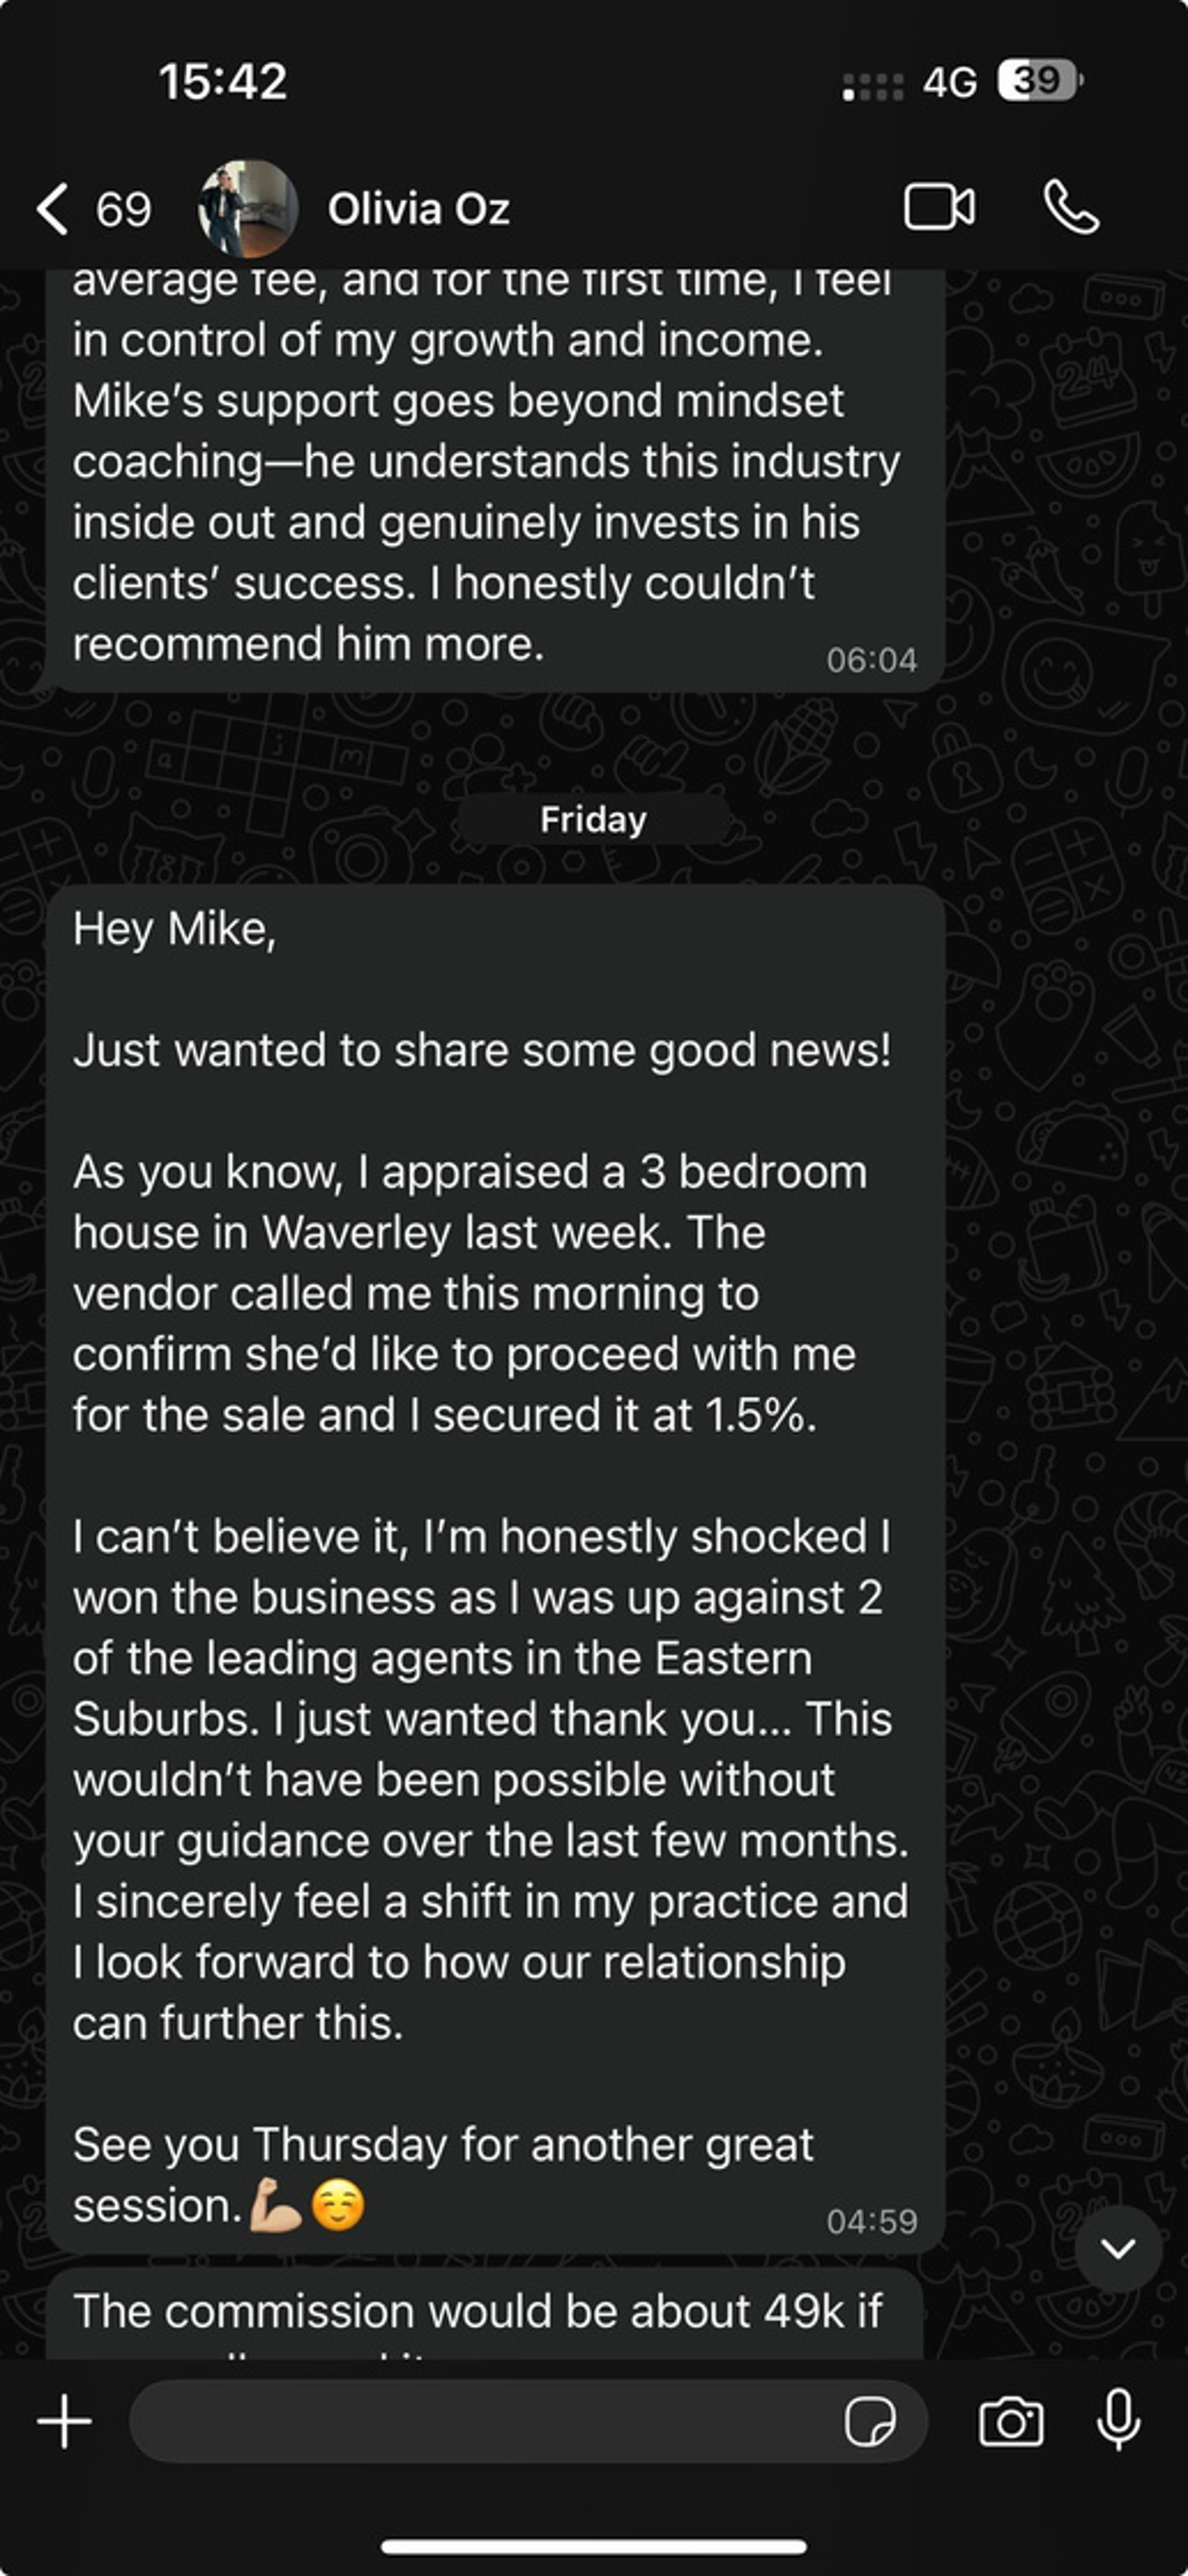This screenshot has height=2576, width=1188.
Task: Tap the Friday date separator
Action: (593, 820)
